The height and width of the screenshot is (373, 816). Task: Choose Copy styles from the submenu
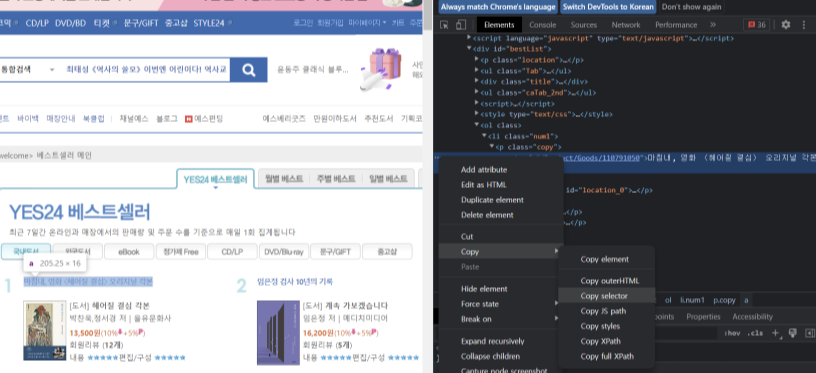coord(606,326)
